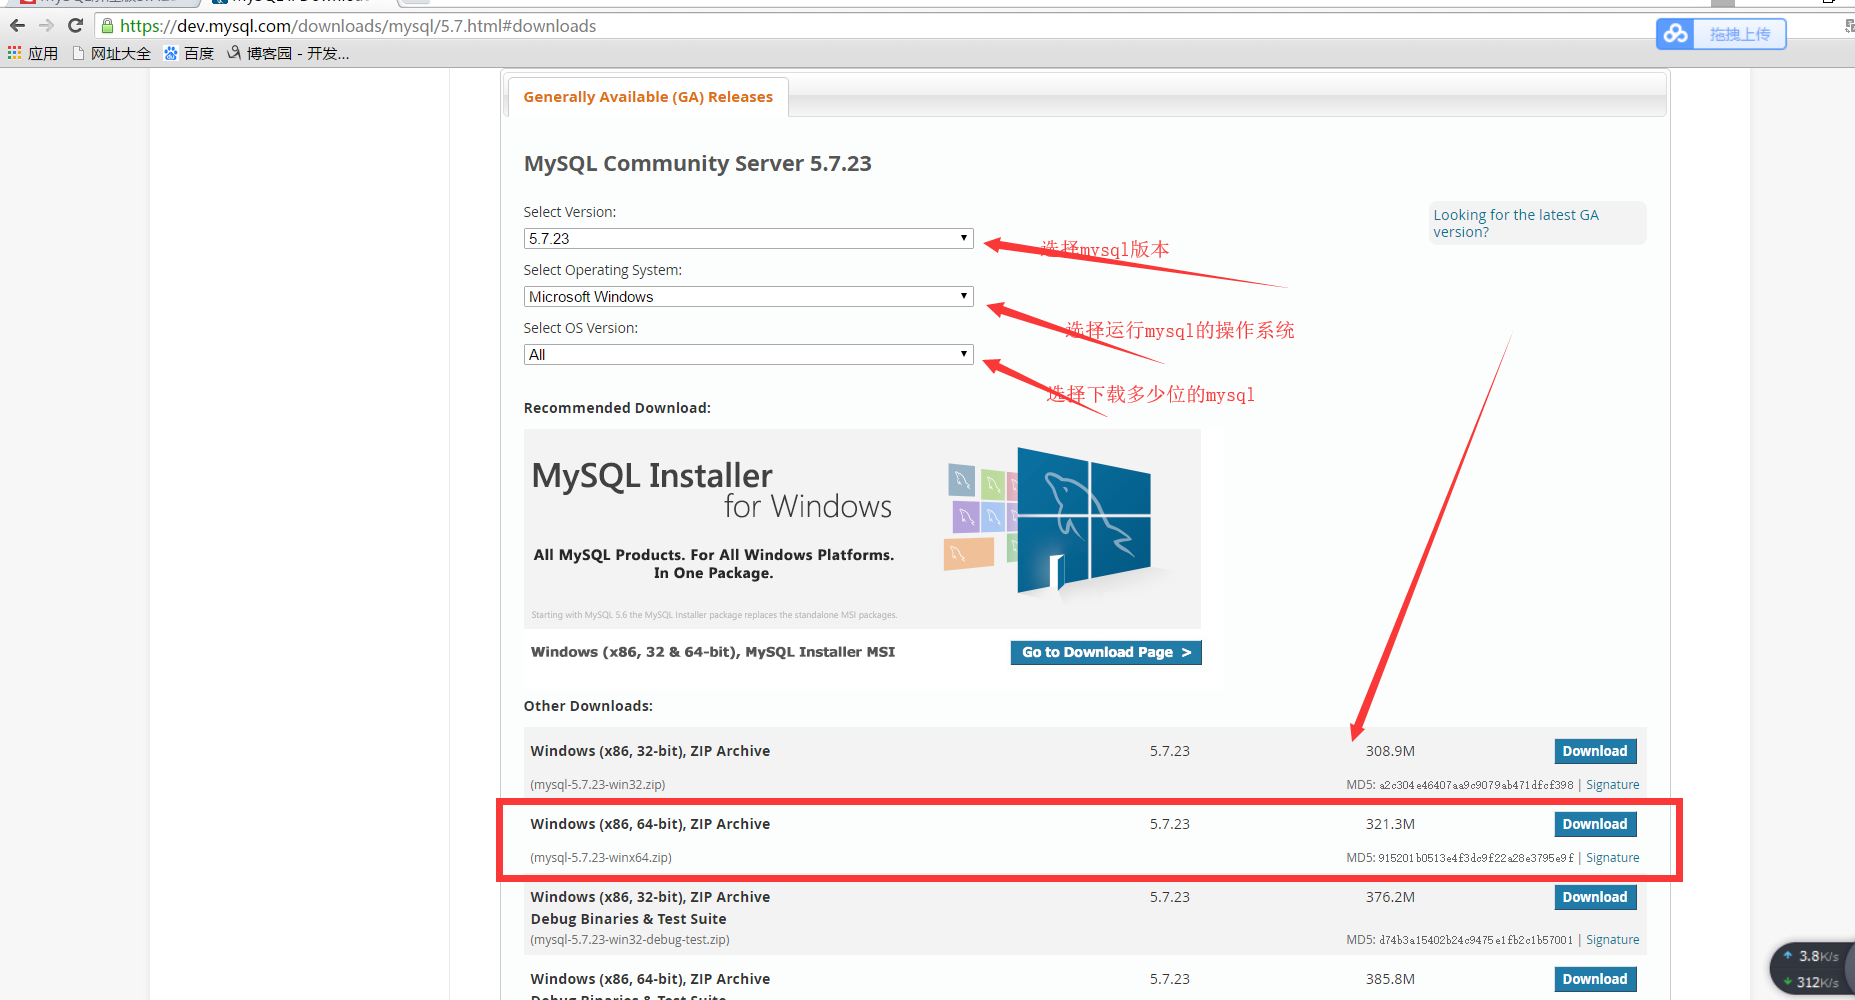Open Signature link for mysql-5.7.23-win32.zip
Viewport: 1855px width, 1000px height.
coord(1612,785)
